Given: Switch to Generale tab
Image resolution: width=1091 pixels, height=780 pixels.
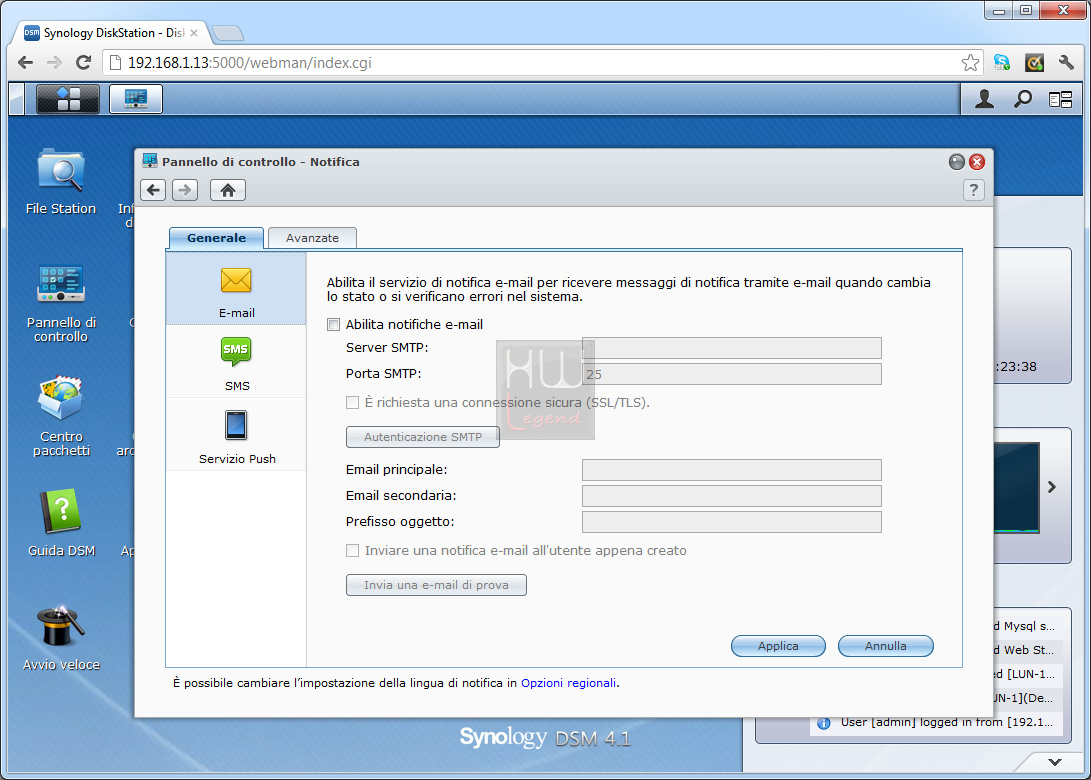Looking at the screenshot, I should tap(216, 238).
